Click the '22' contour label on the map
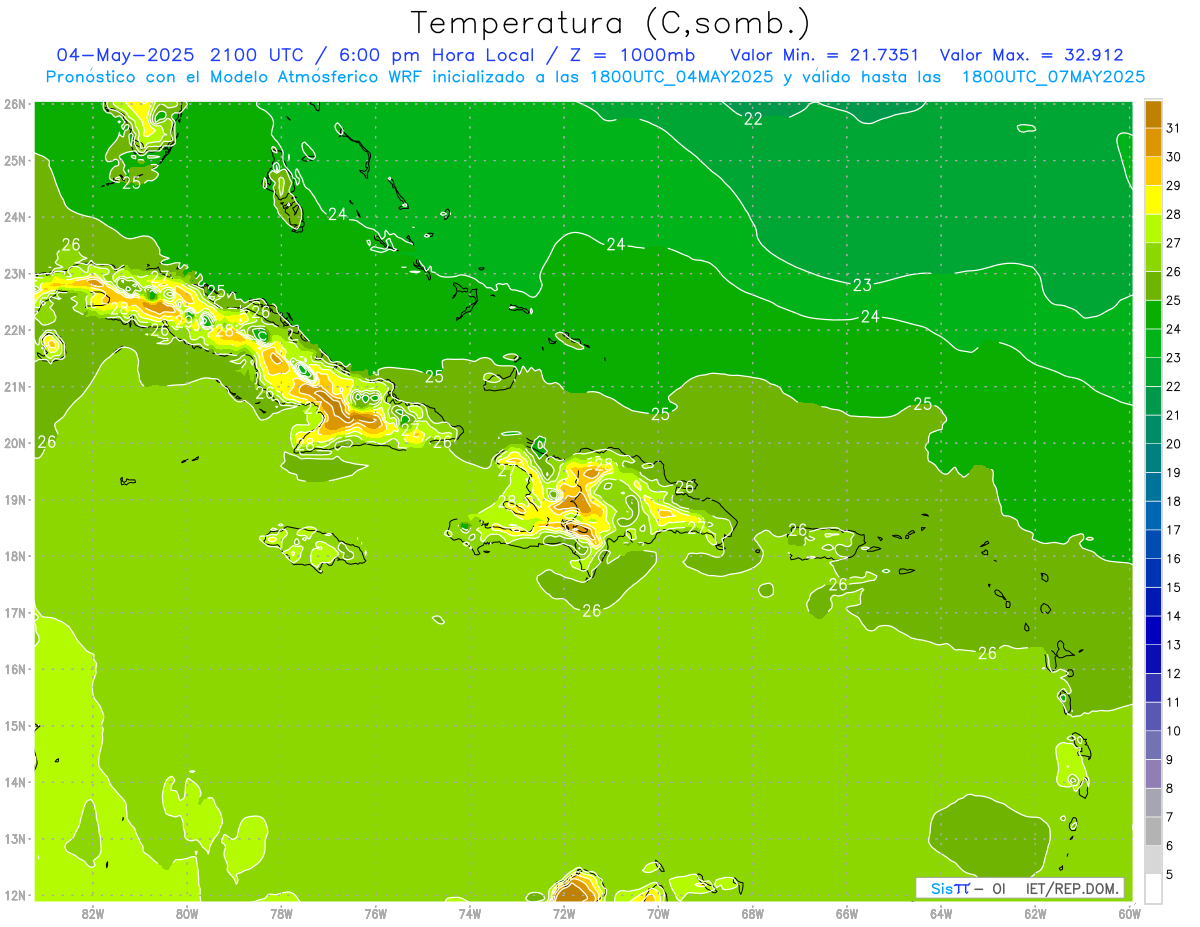This screenshot has width=1200, height=927. (753, 119)
